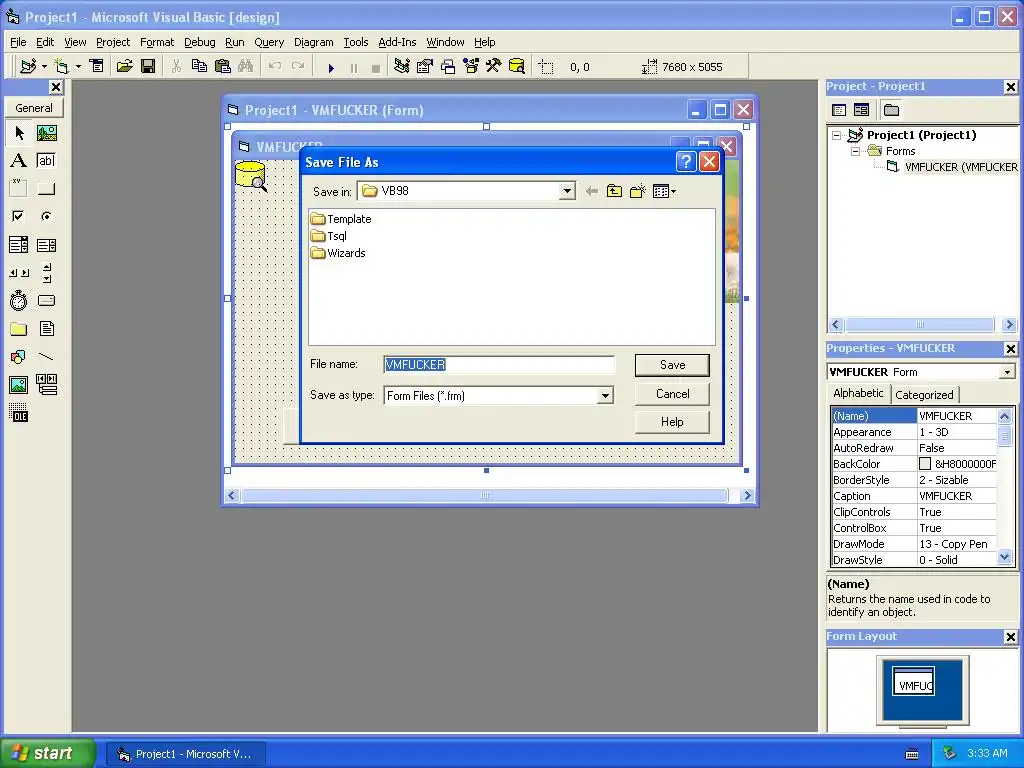Select the FileListBox tool
This screenshot has height=768, width=1024.
pyautogui.click(x=46, y=328)
